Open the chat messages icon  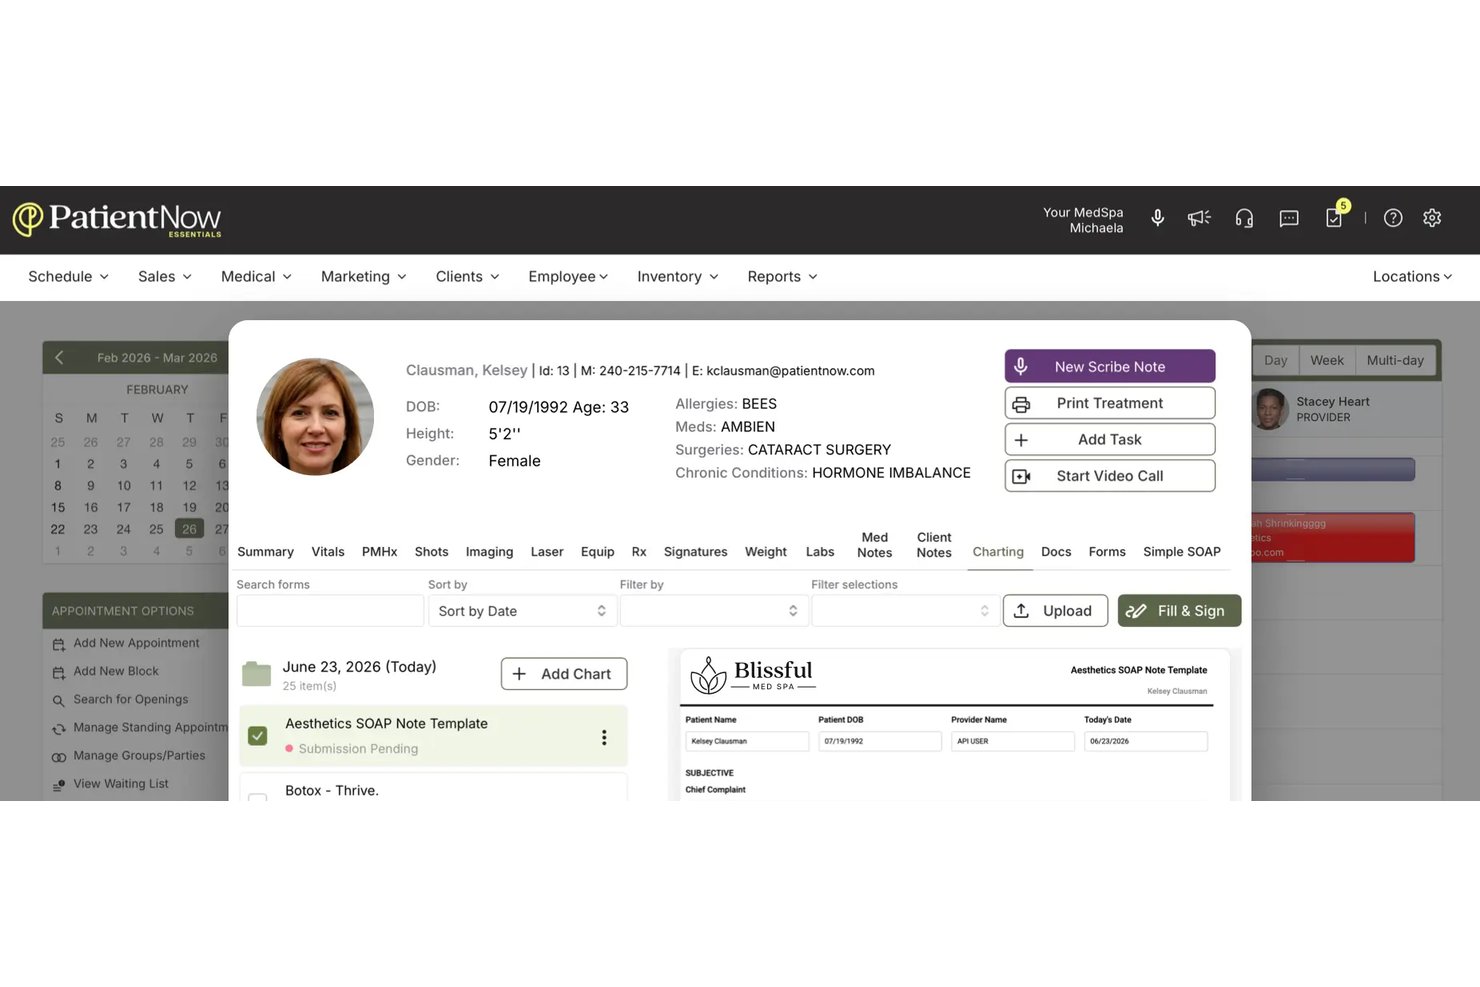click(1289, 218)
